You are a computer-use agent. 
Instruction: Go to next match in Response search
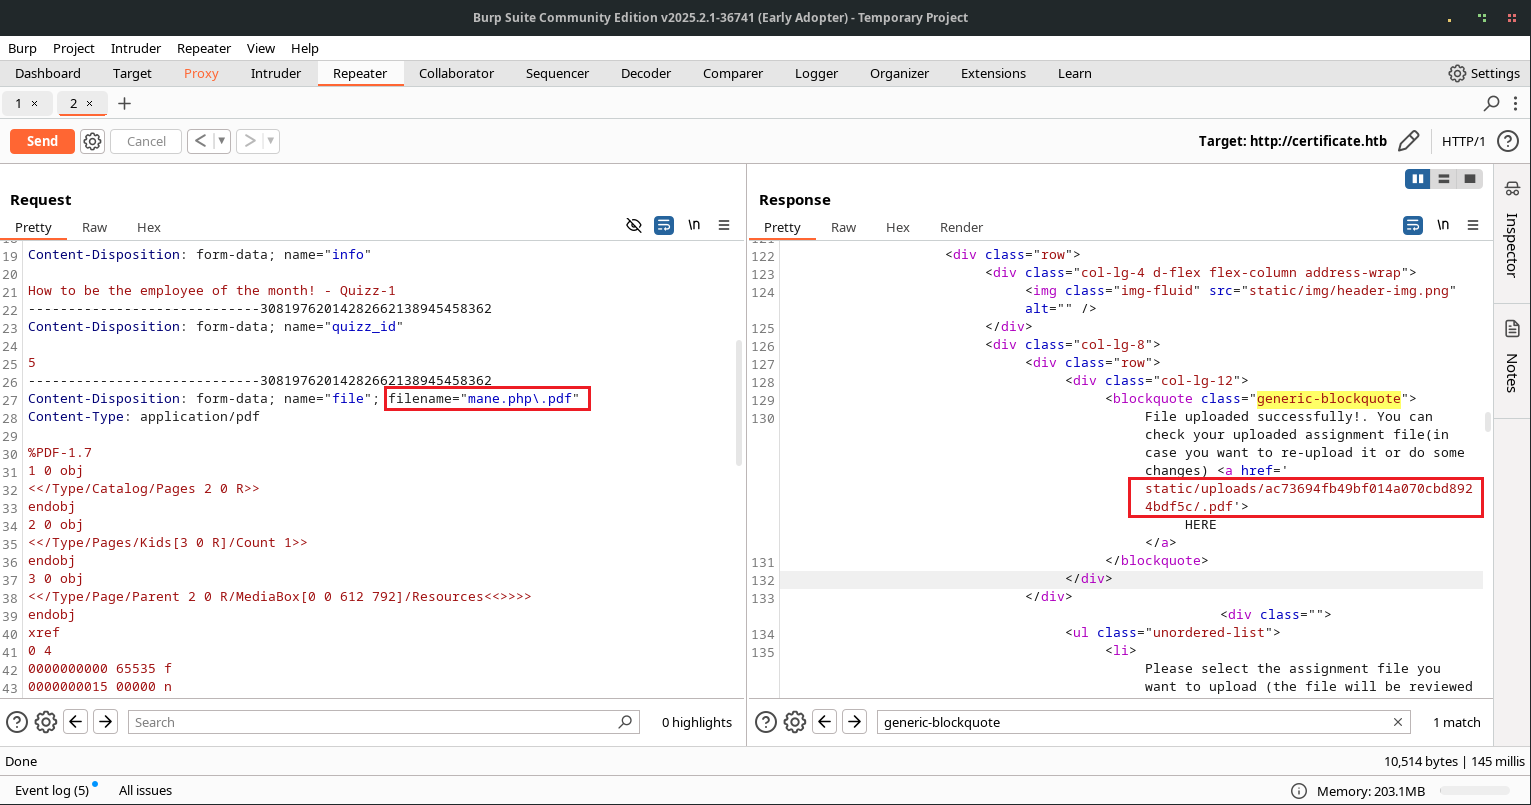[x=854, y=722]
